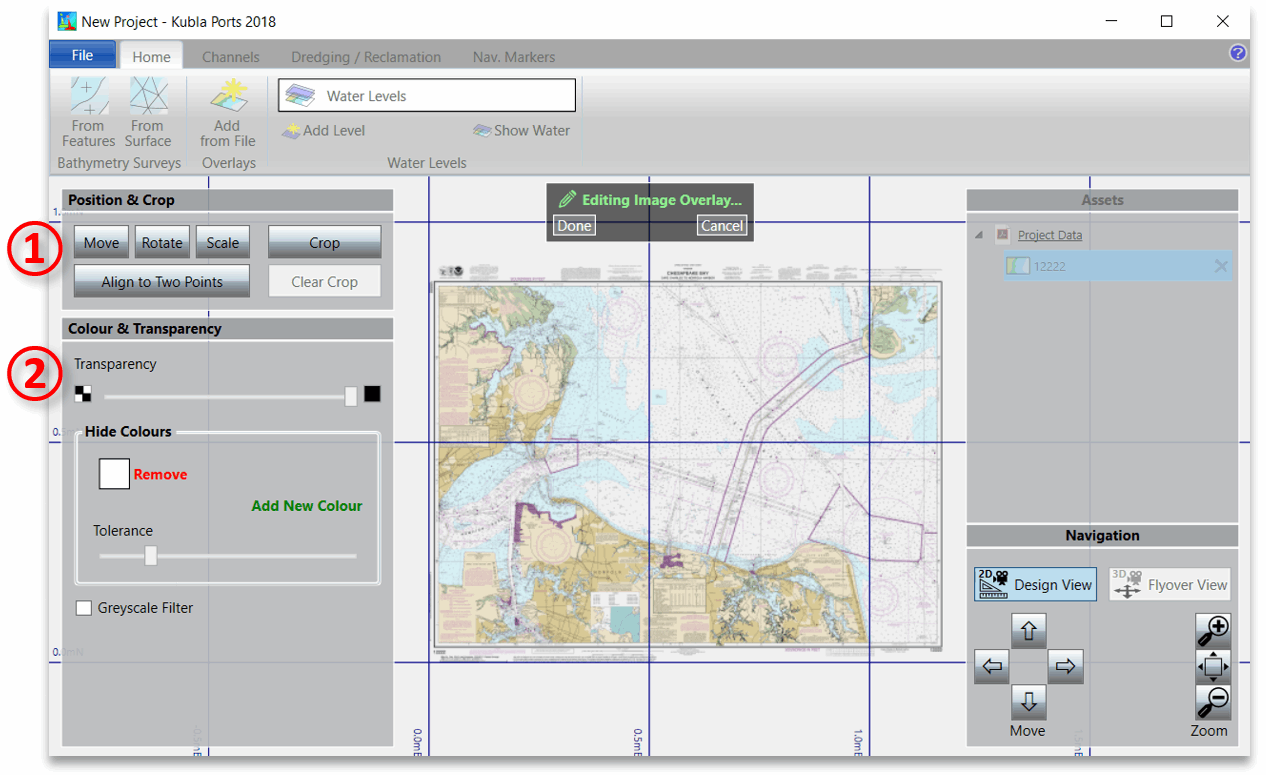Click the Rotate button
Viewport: 1266px width, 775px height.
click(162, 242)
